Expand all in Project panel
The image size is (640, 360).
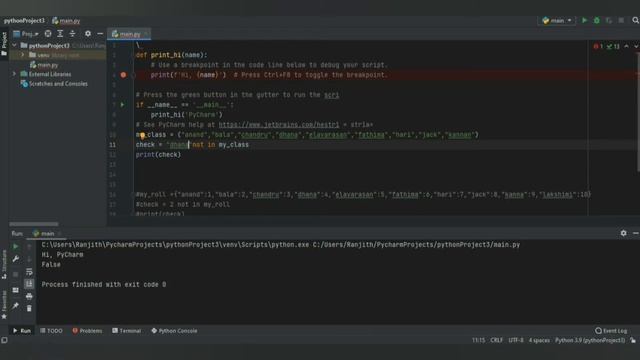(60, 34)
